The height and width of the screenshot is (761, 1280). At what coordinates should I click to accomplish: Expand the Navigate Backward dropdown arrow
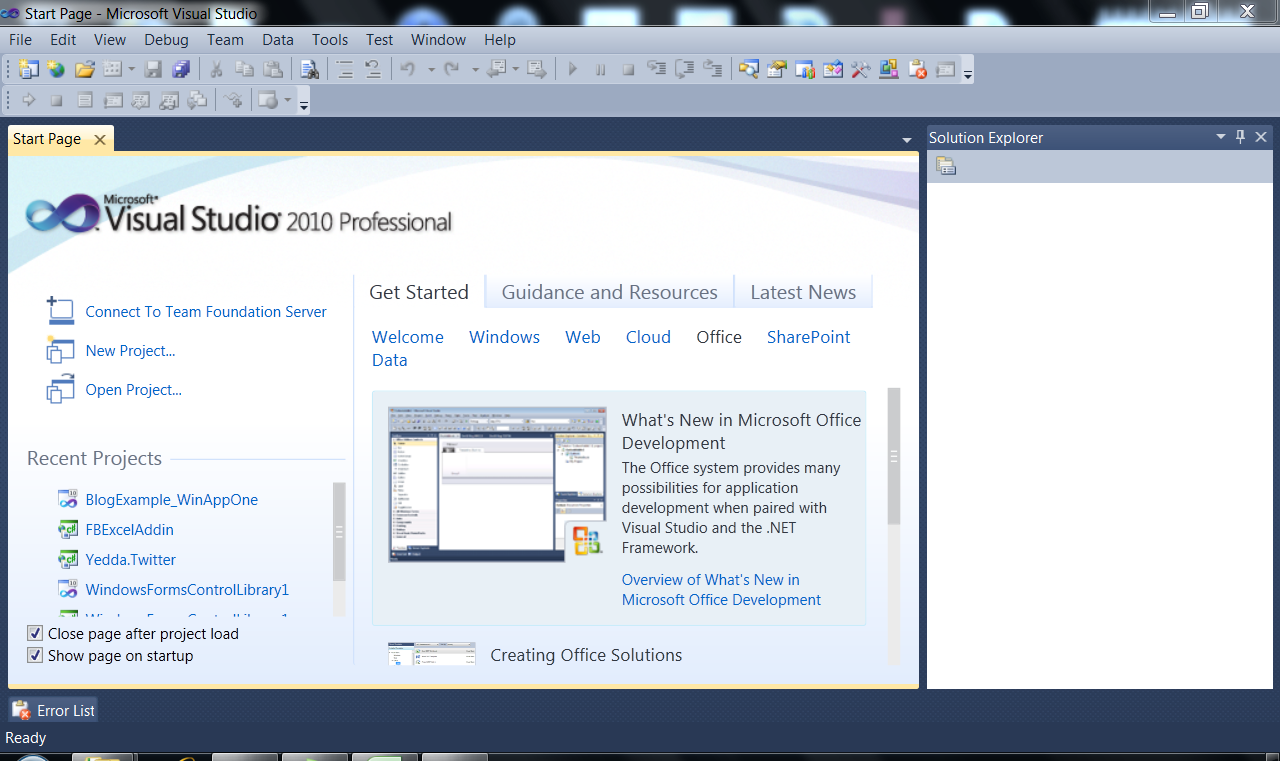click(515, 69)
